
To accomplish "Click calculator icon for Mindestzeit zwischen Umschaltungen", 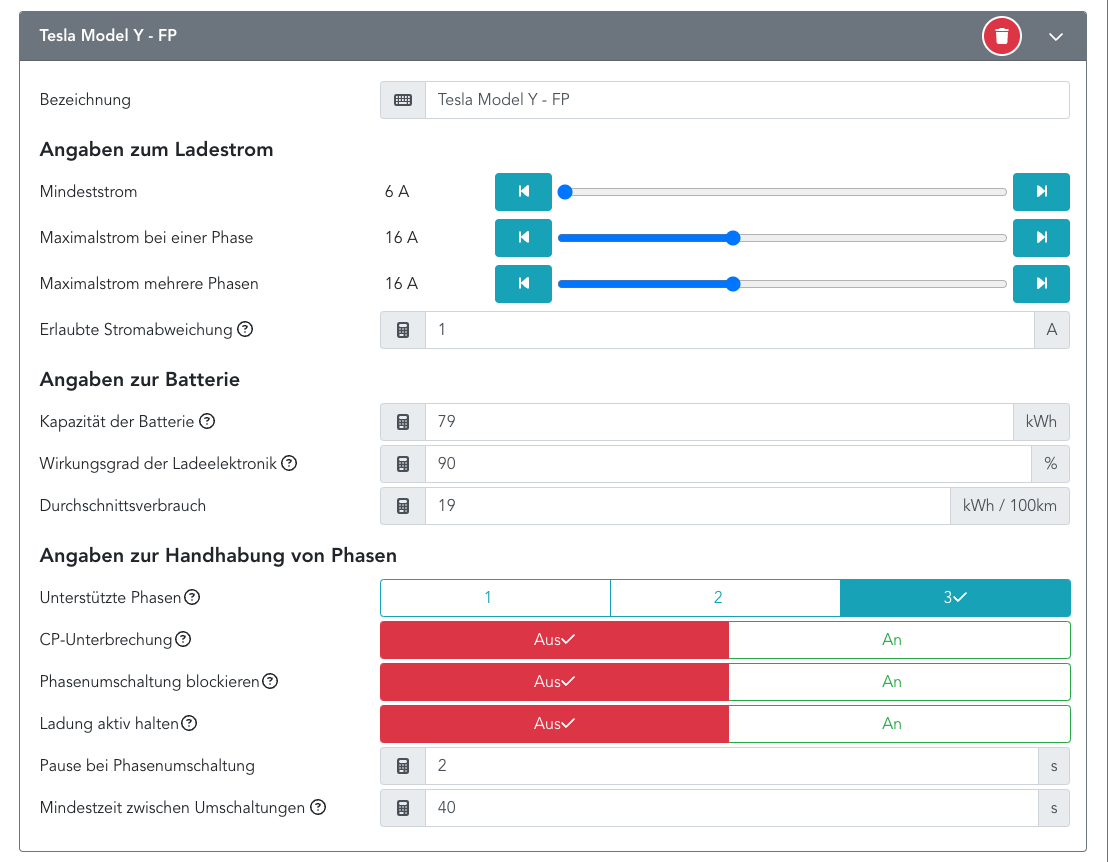I will pyautogui.click(x=403, y=808).
